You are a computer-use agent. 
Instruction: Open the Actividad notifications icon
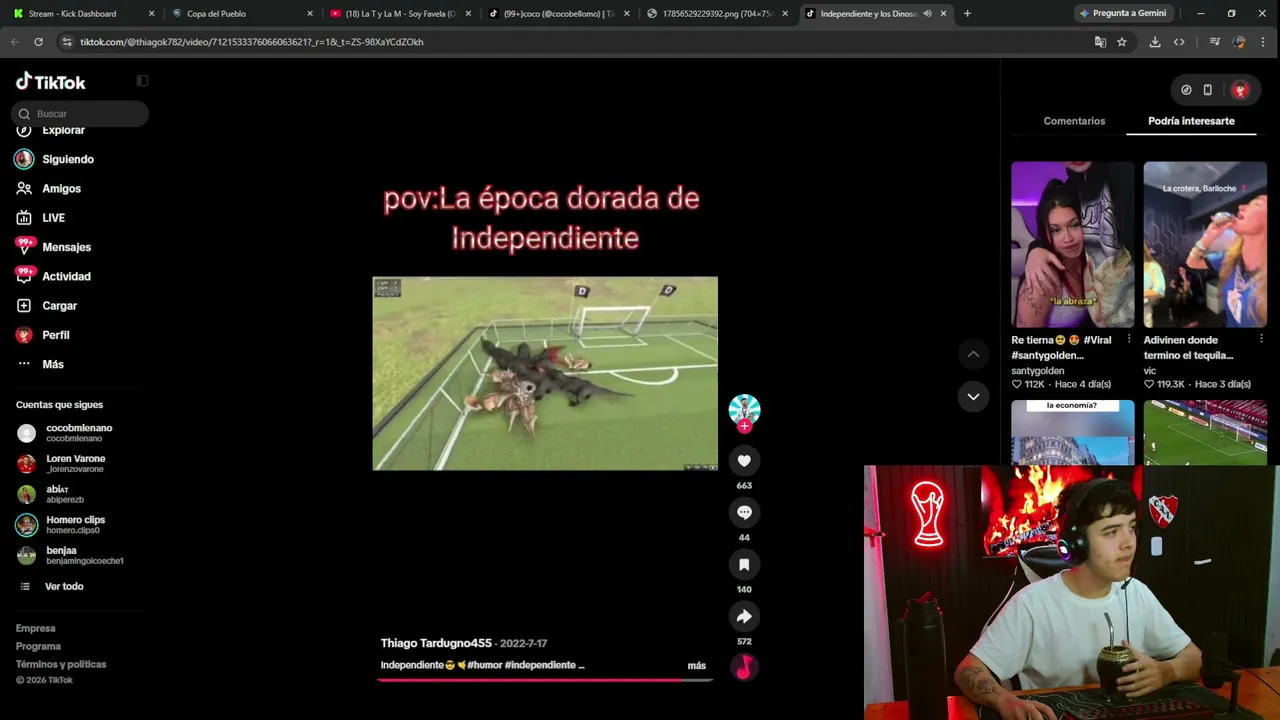[24, 276]
